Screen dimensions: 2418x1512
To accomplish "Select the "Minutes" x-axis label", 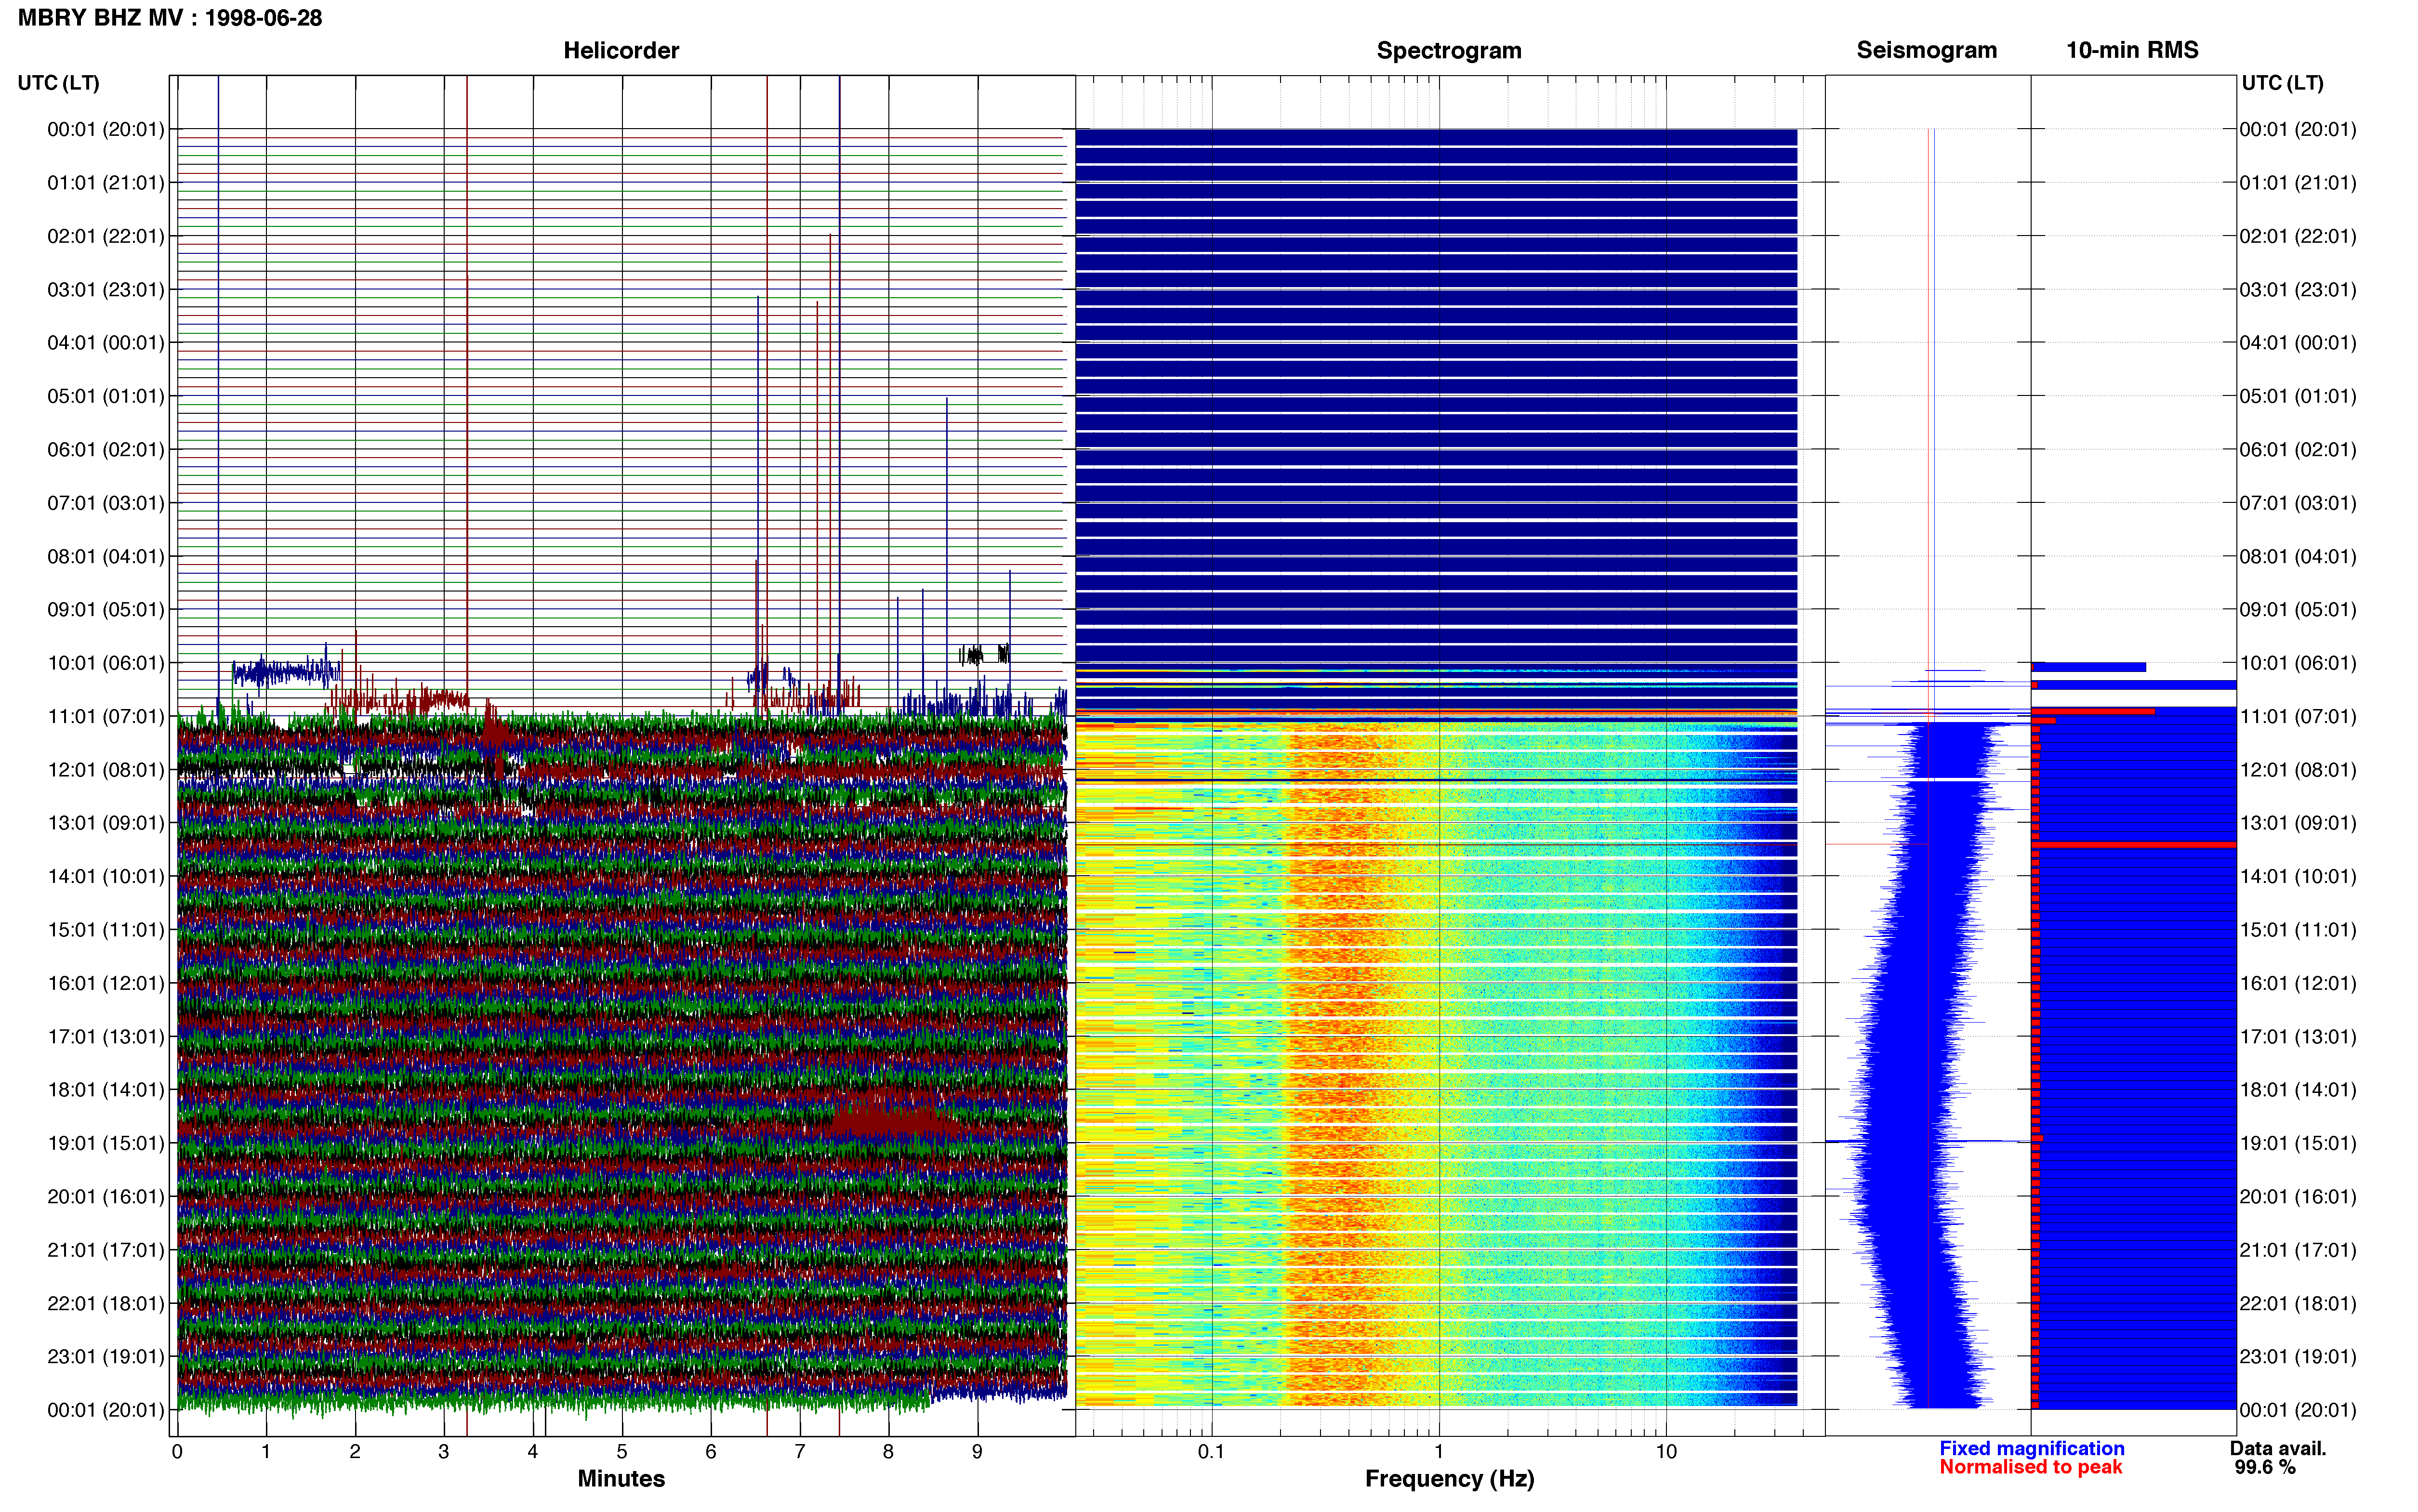I will tap(621, 1478).
